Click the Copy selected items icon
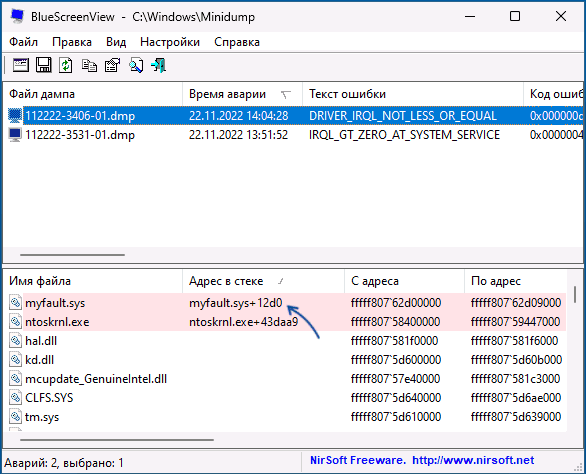The height and width of the screenshot is (474, 586). 89,65
